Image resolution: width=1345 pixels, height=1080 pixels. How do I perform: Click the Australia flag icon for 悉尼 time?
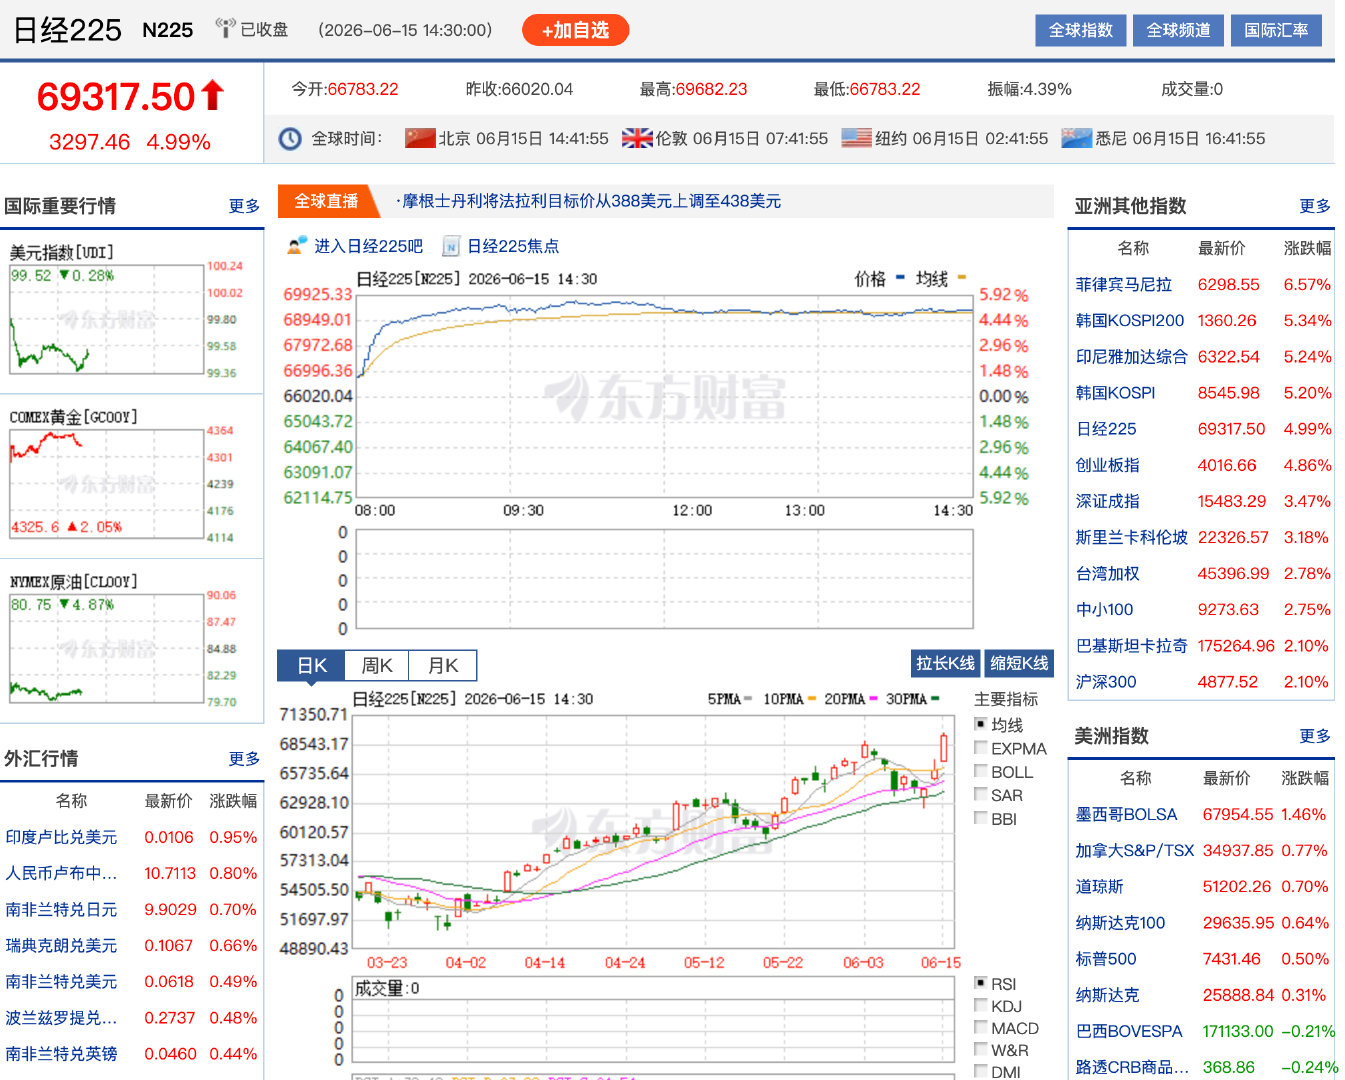tap(1077, 138)
